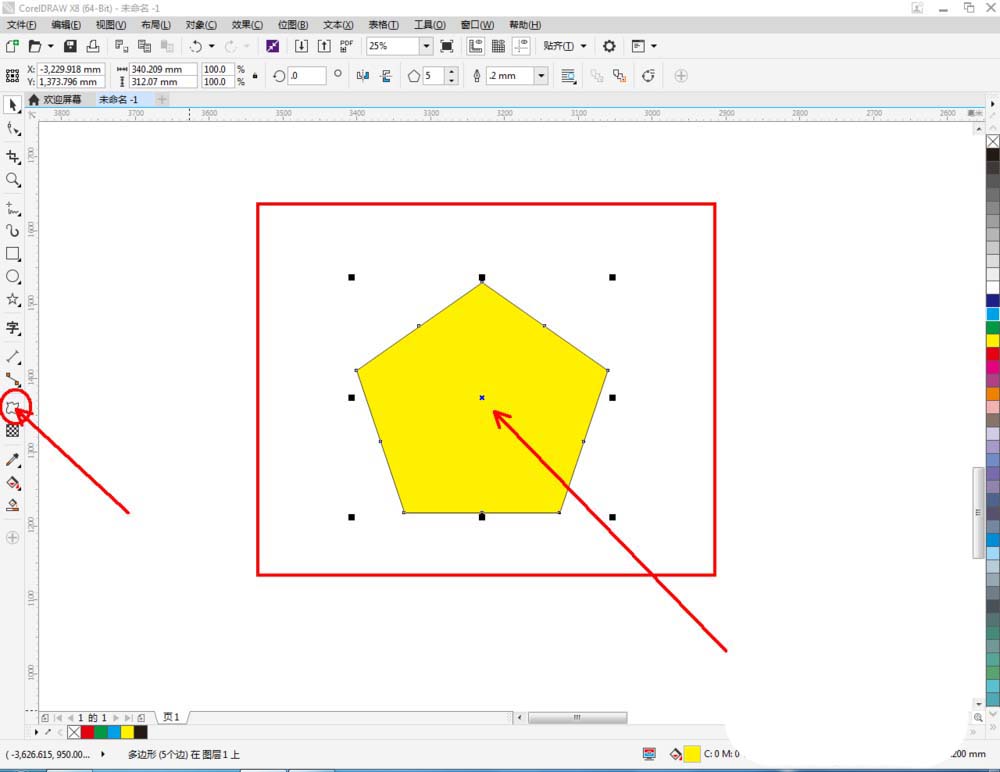
Task: Toggle the lock ratio padlock for scaling
Action: pos(255,75)
